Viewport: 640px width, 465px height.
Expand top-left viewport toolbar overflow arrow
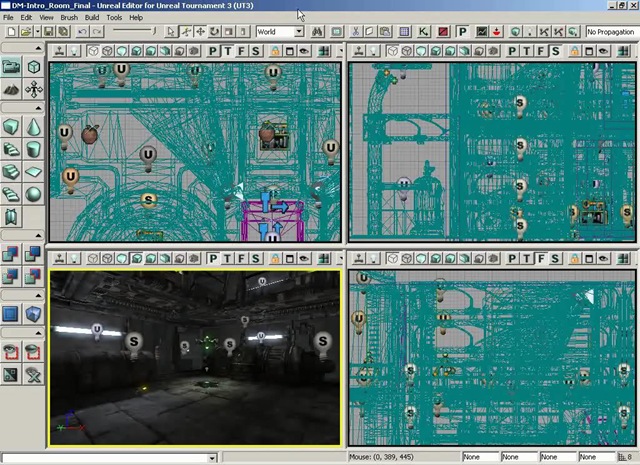340,51
